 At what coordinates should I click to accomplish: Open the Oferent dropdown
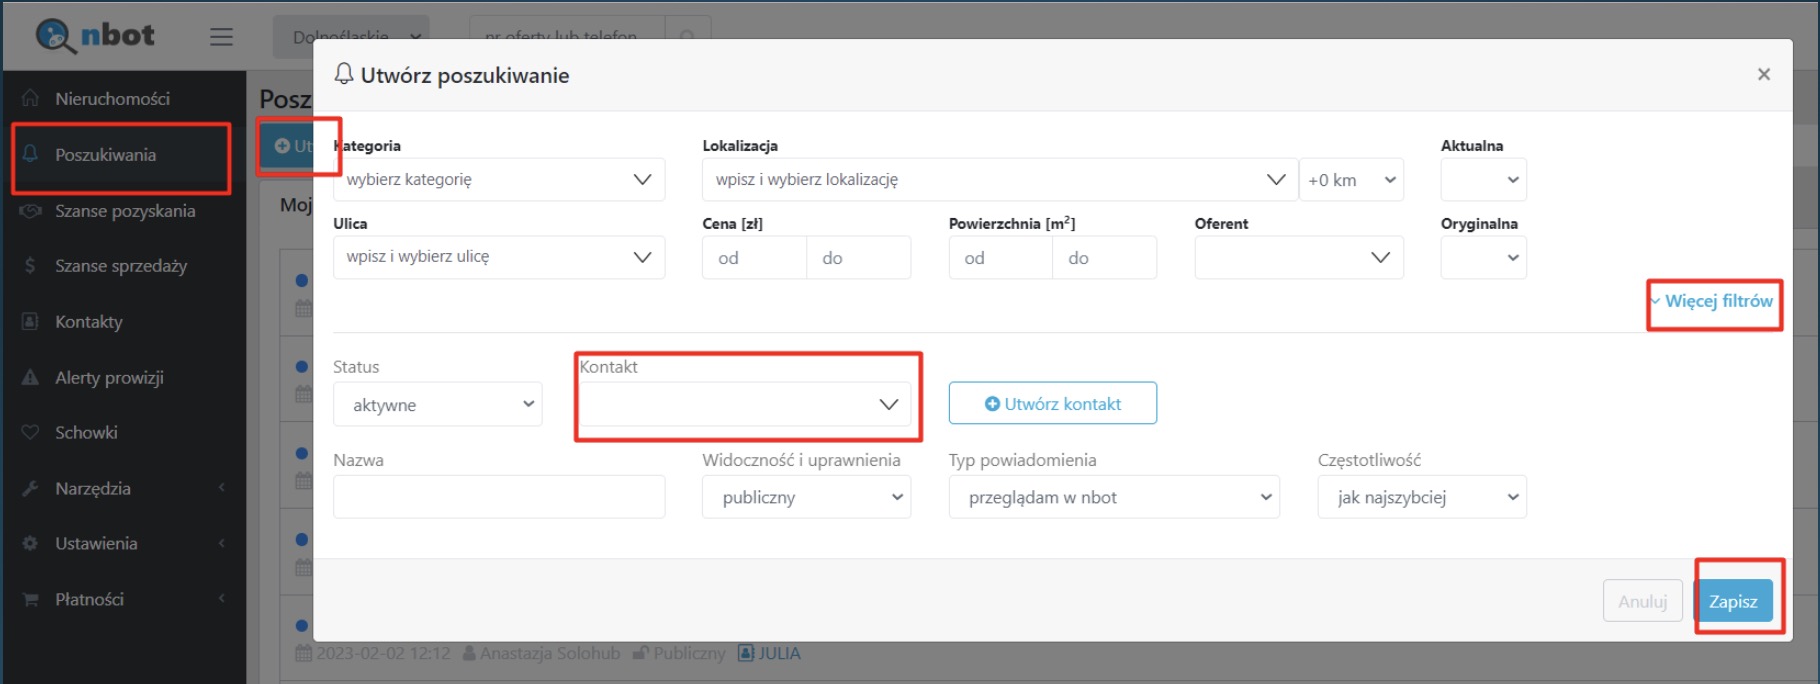tap(1299, 257)
